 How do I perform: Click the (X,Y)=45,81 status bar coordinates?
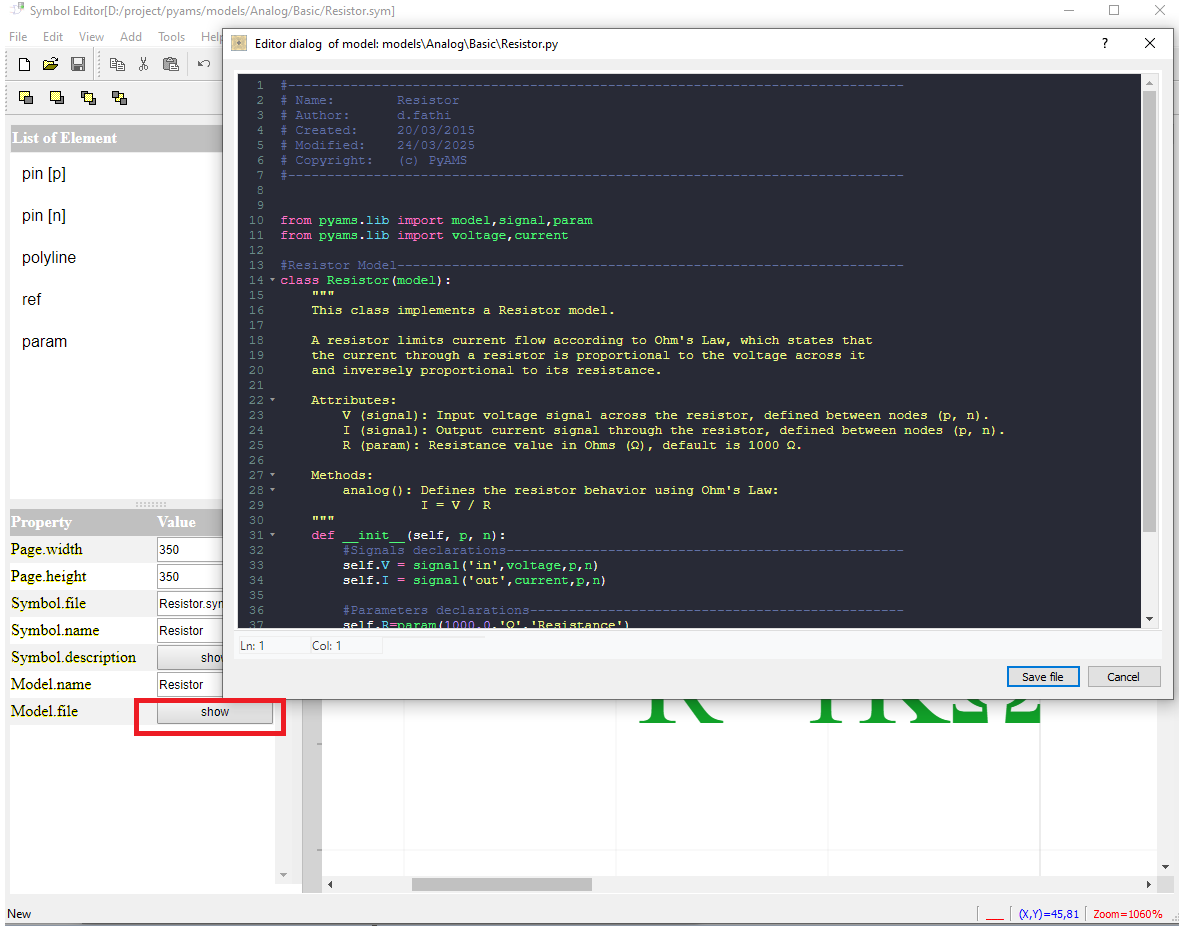pyautogui.click(x=1049, y=914)
